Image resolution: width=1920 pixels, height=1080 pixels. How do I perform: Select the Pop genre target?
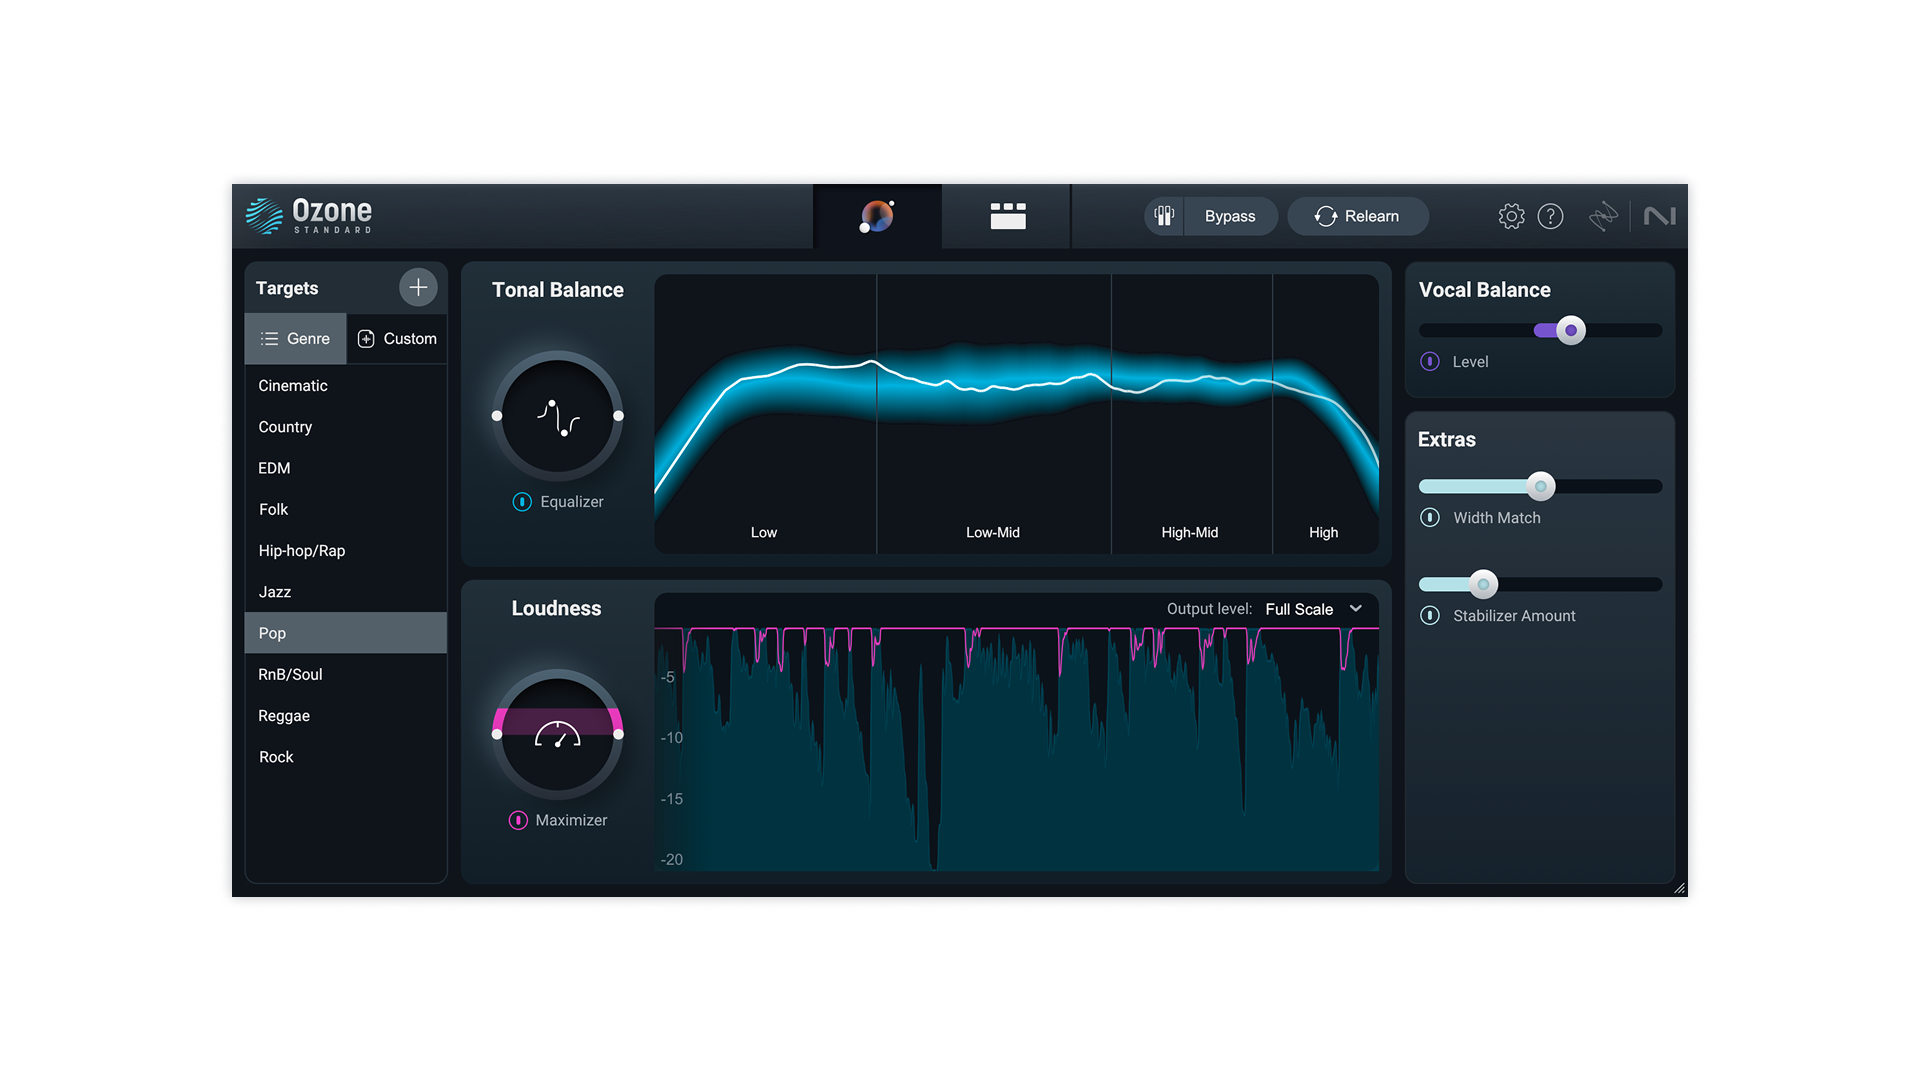tap(345, 633)
